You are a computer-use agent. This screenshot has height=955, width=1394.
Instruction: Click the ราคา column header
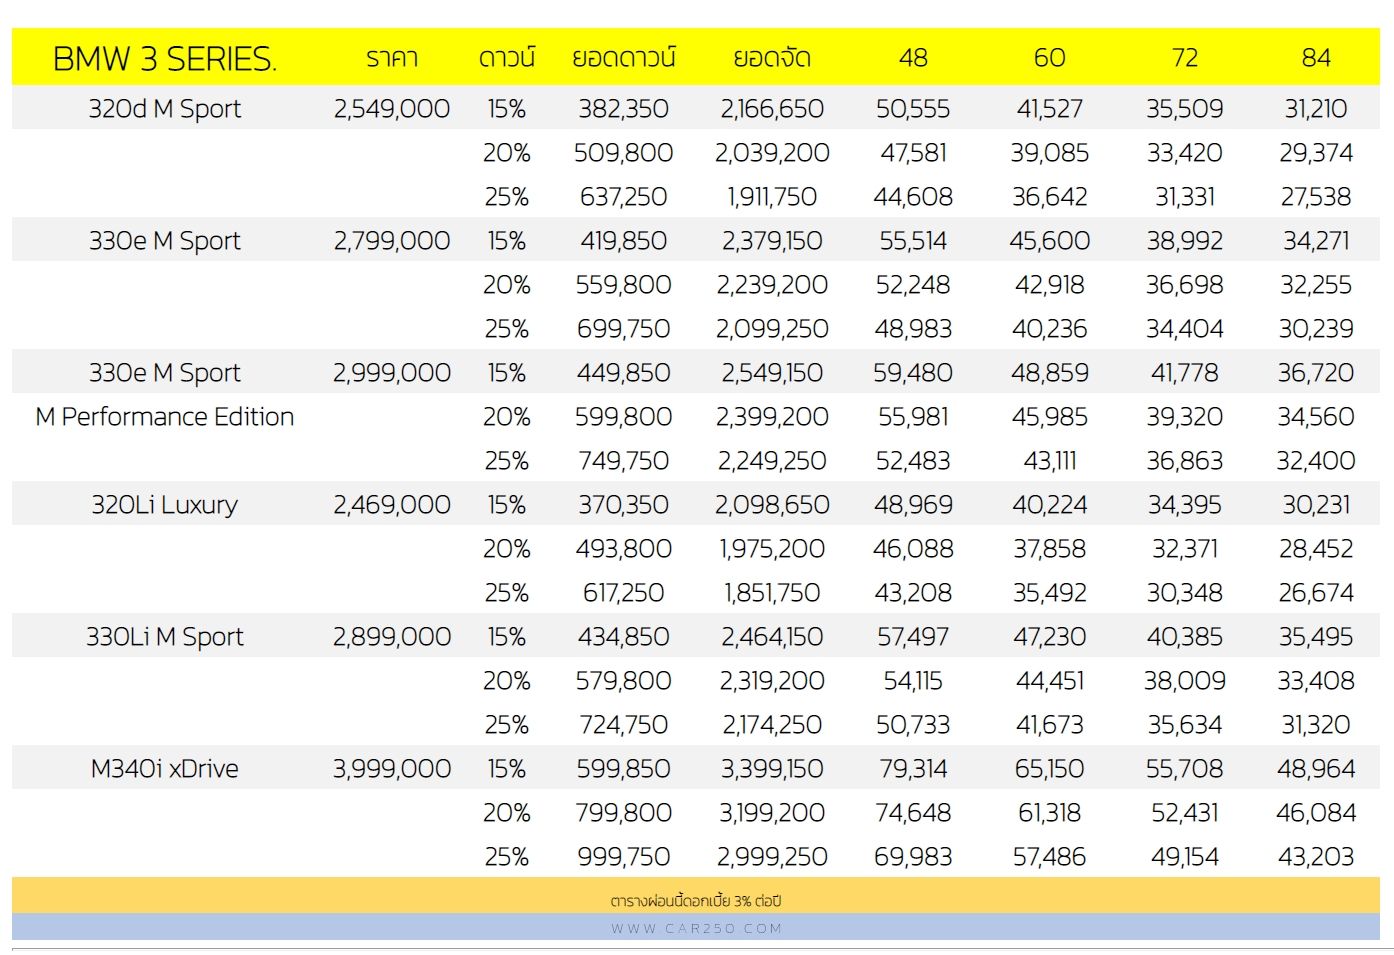(392, 58)
